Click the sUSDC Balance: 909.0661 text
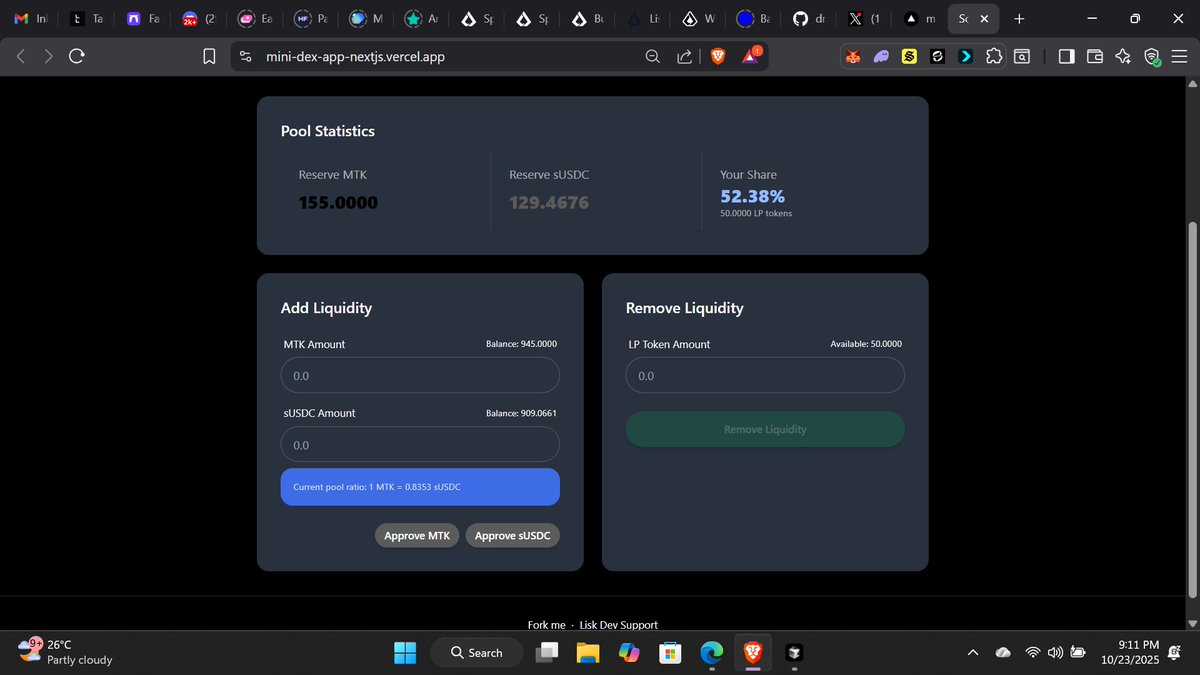 tap(521, 413)
